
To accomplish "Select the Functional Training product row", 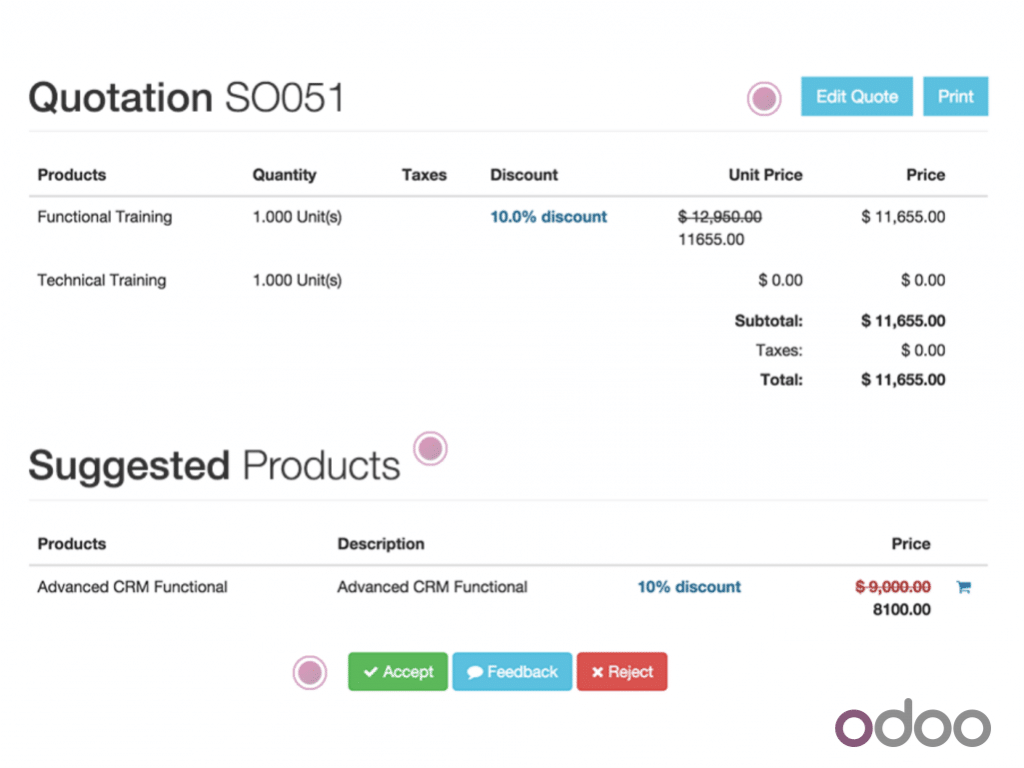I will (104, 217).
